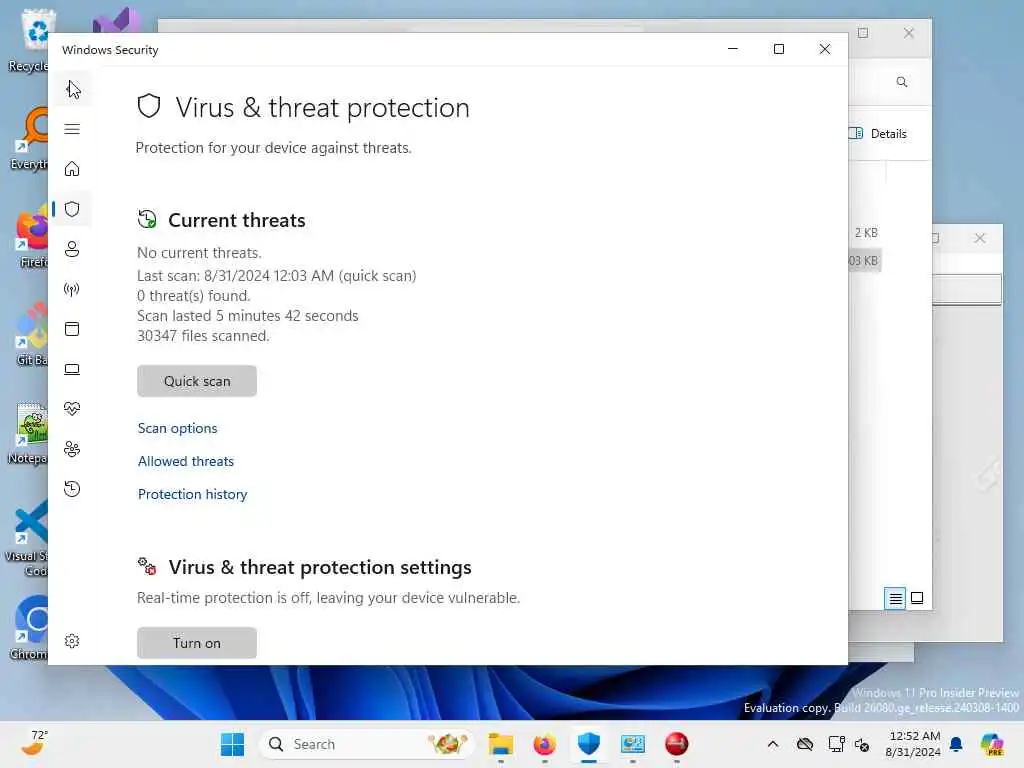
Task: Open Device security laptop icon
Action: [72, 370]
